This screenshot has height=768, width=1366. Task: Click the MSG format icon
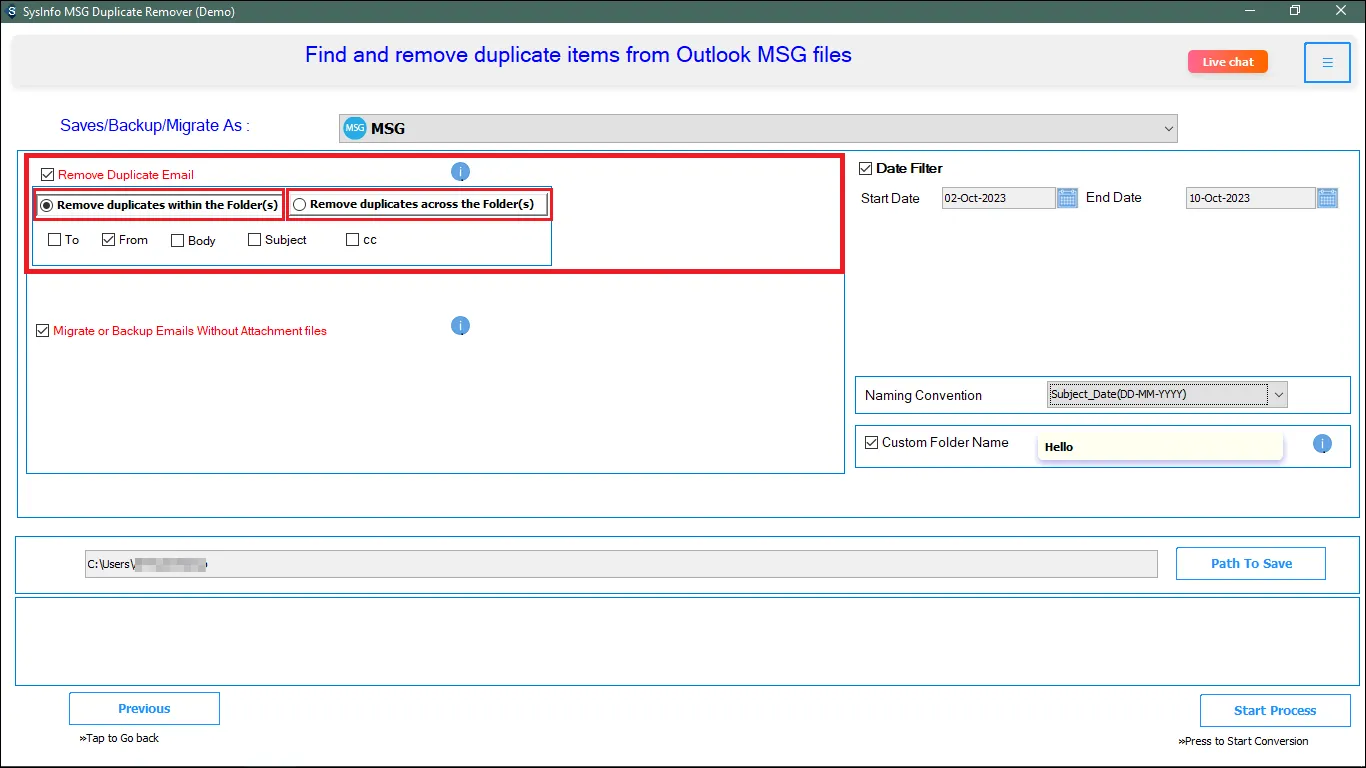tap(355, 129)
